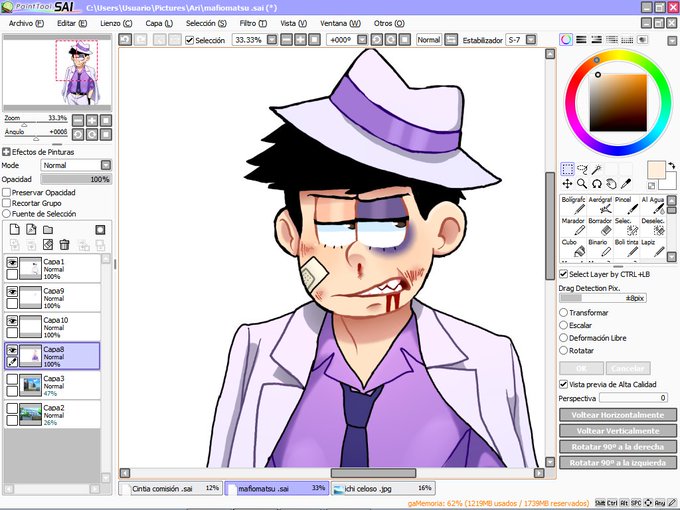This screenshot has width=680, height=510.
Task: Show layer Capa3 visibility box
Action: (x=12, y=379)
